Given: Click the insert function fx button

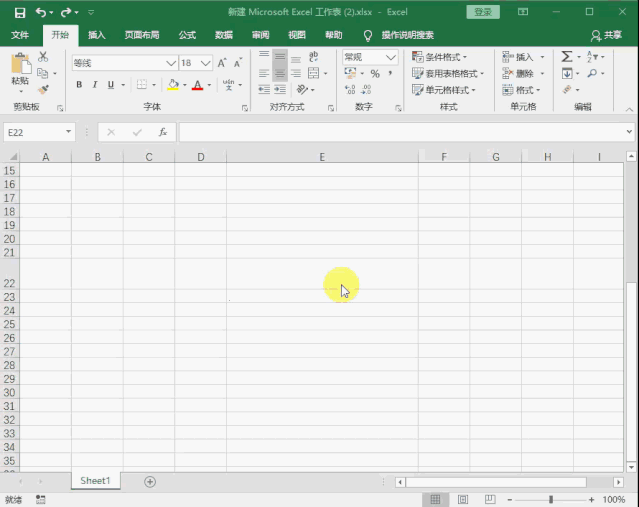Looking at the screenshot, I should point(163,132).
